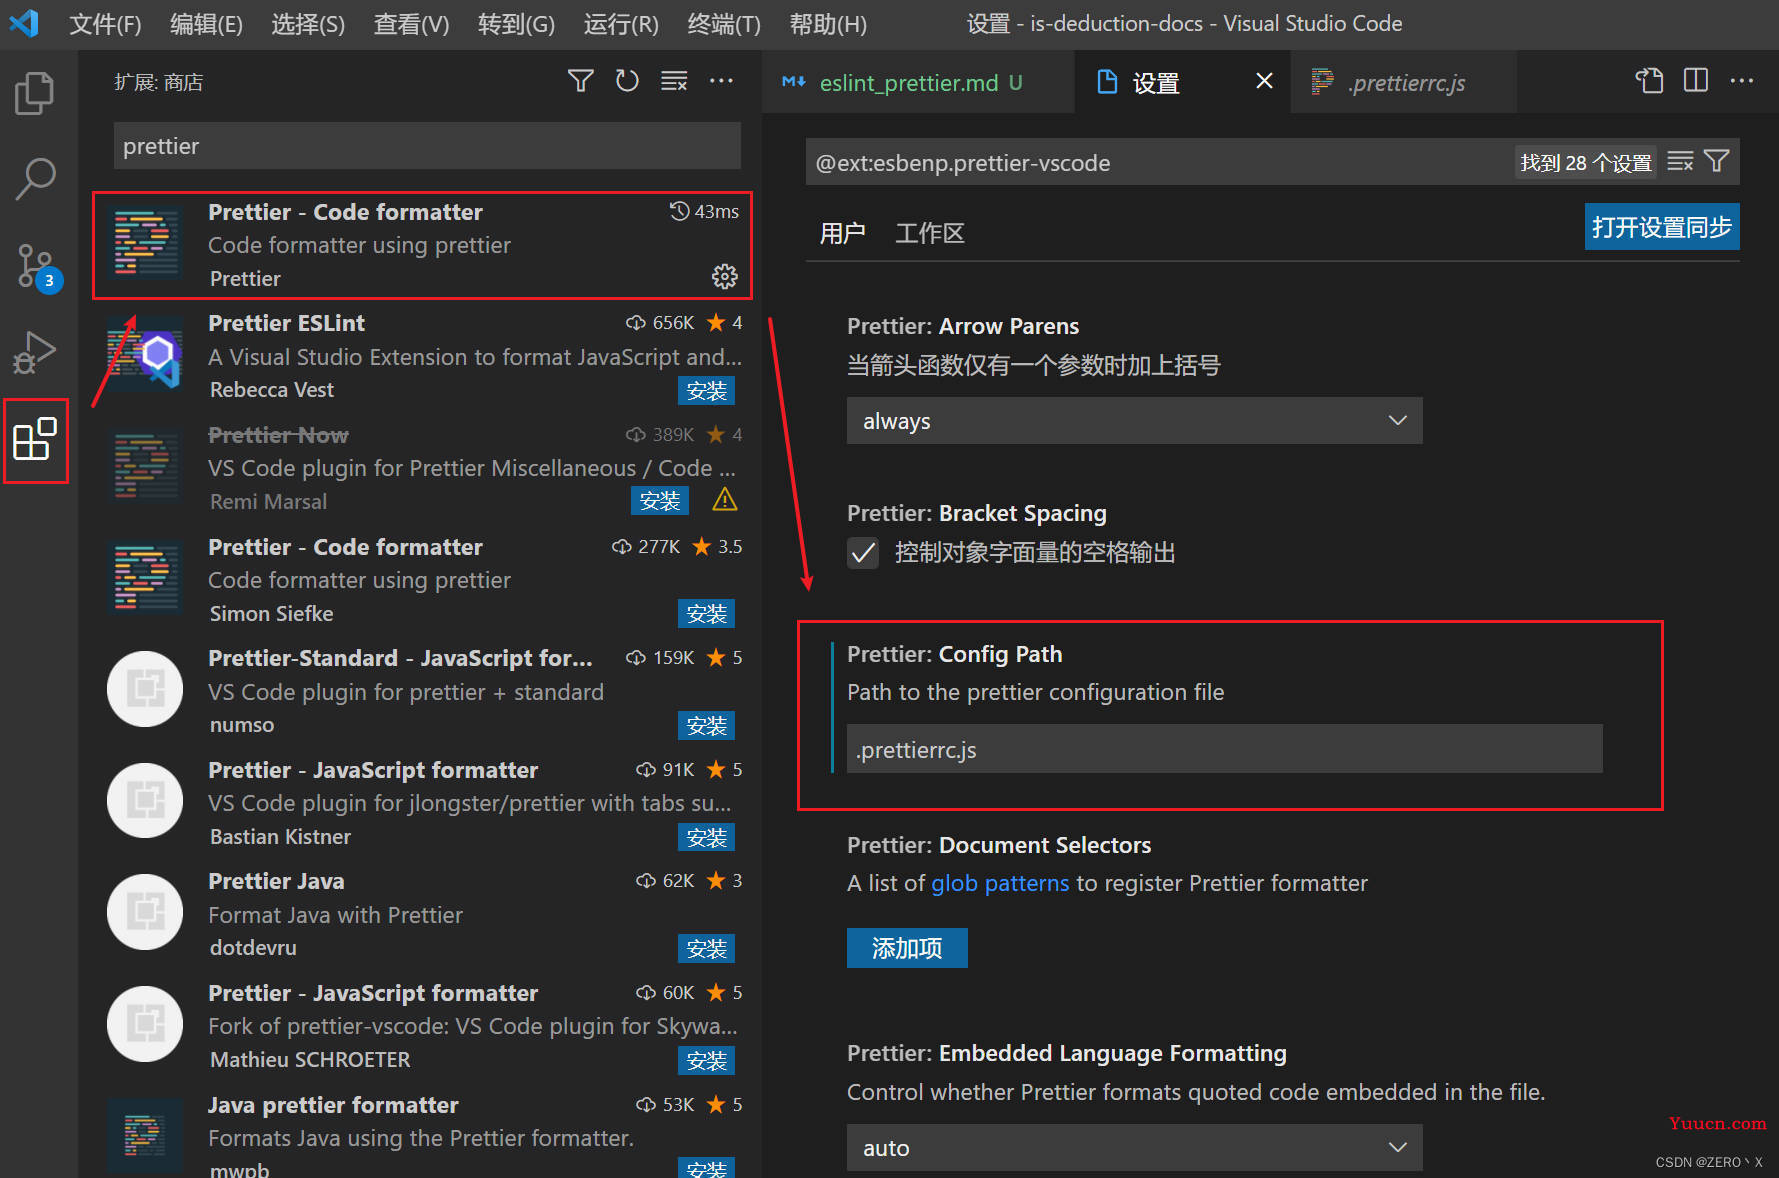Open extensions panel more actions menu
1779x1178 pixels.
pyautogui.click(x=721, y=81)
